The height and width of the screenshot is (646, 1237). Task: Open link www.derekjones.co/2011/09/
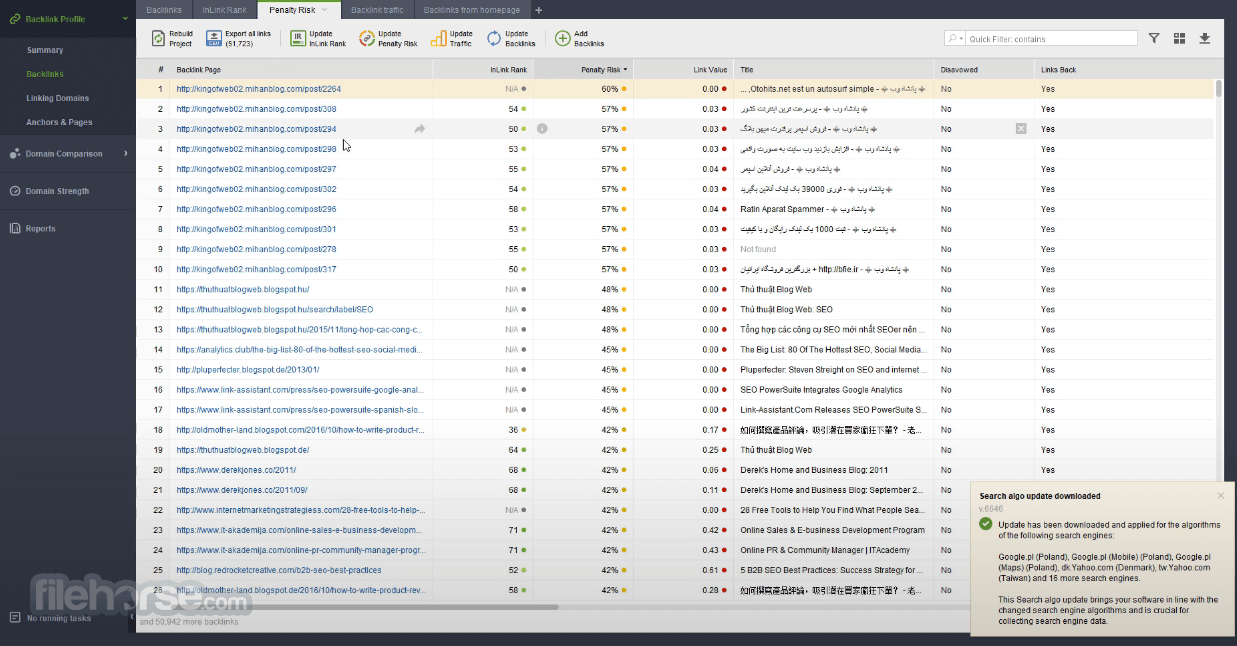242,490
